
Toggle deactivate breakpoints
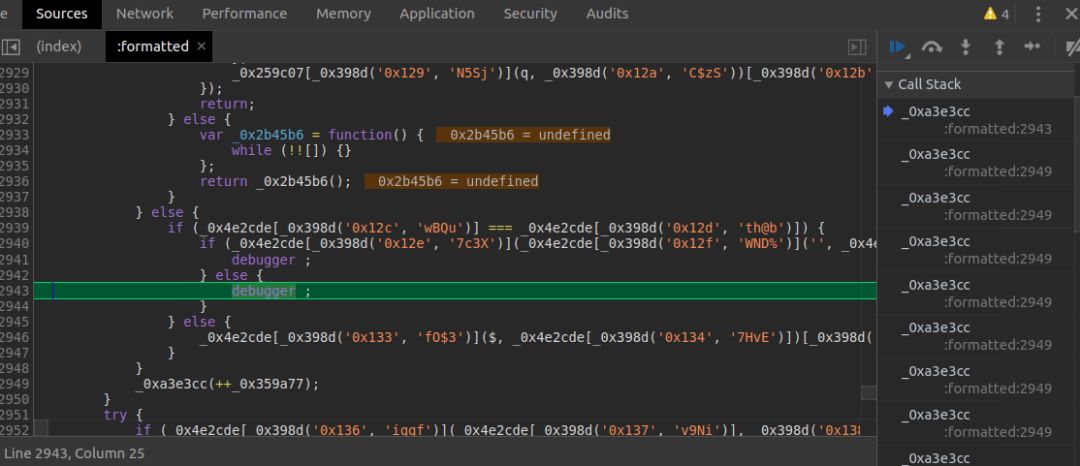(x=1071, y=47)
